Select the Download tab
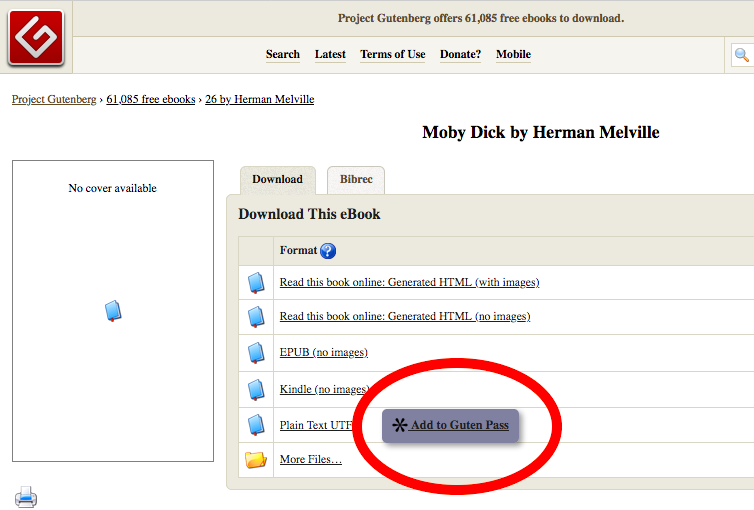This screenshot has width=754, height=510. point(278,180)
